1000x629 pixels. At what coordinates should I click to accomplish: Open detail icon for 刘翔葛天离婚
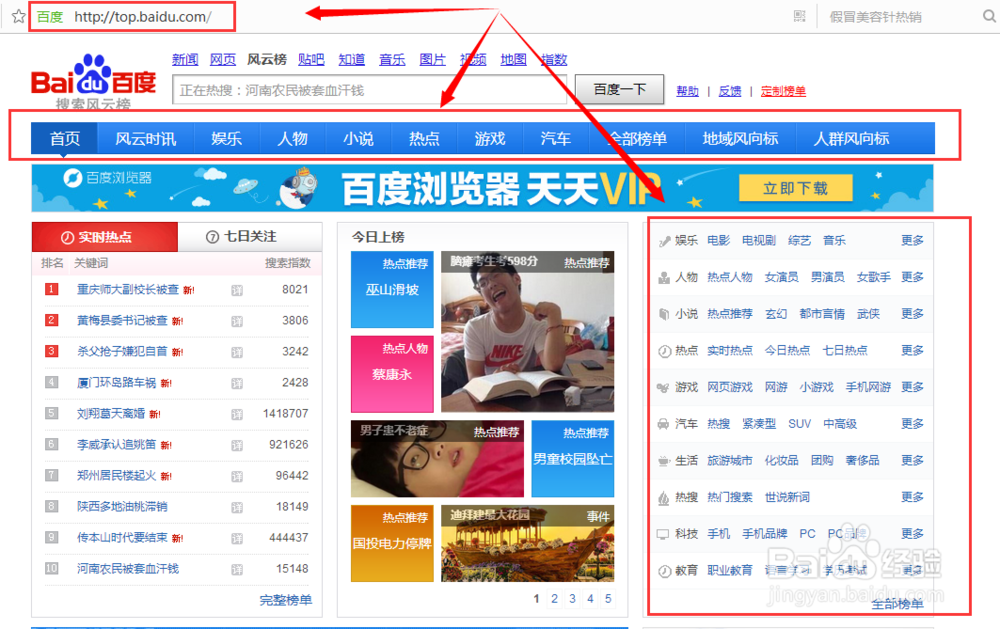coord(237,415)
